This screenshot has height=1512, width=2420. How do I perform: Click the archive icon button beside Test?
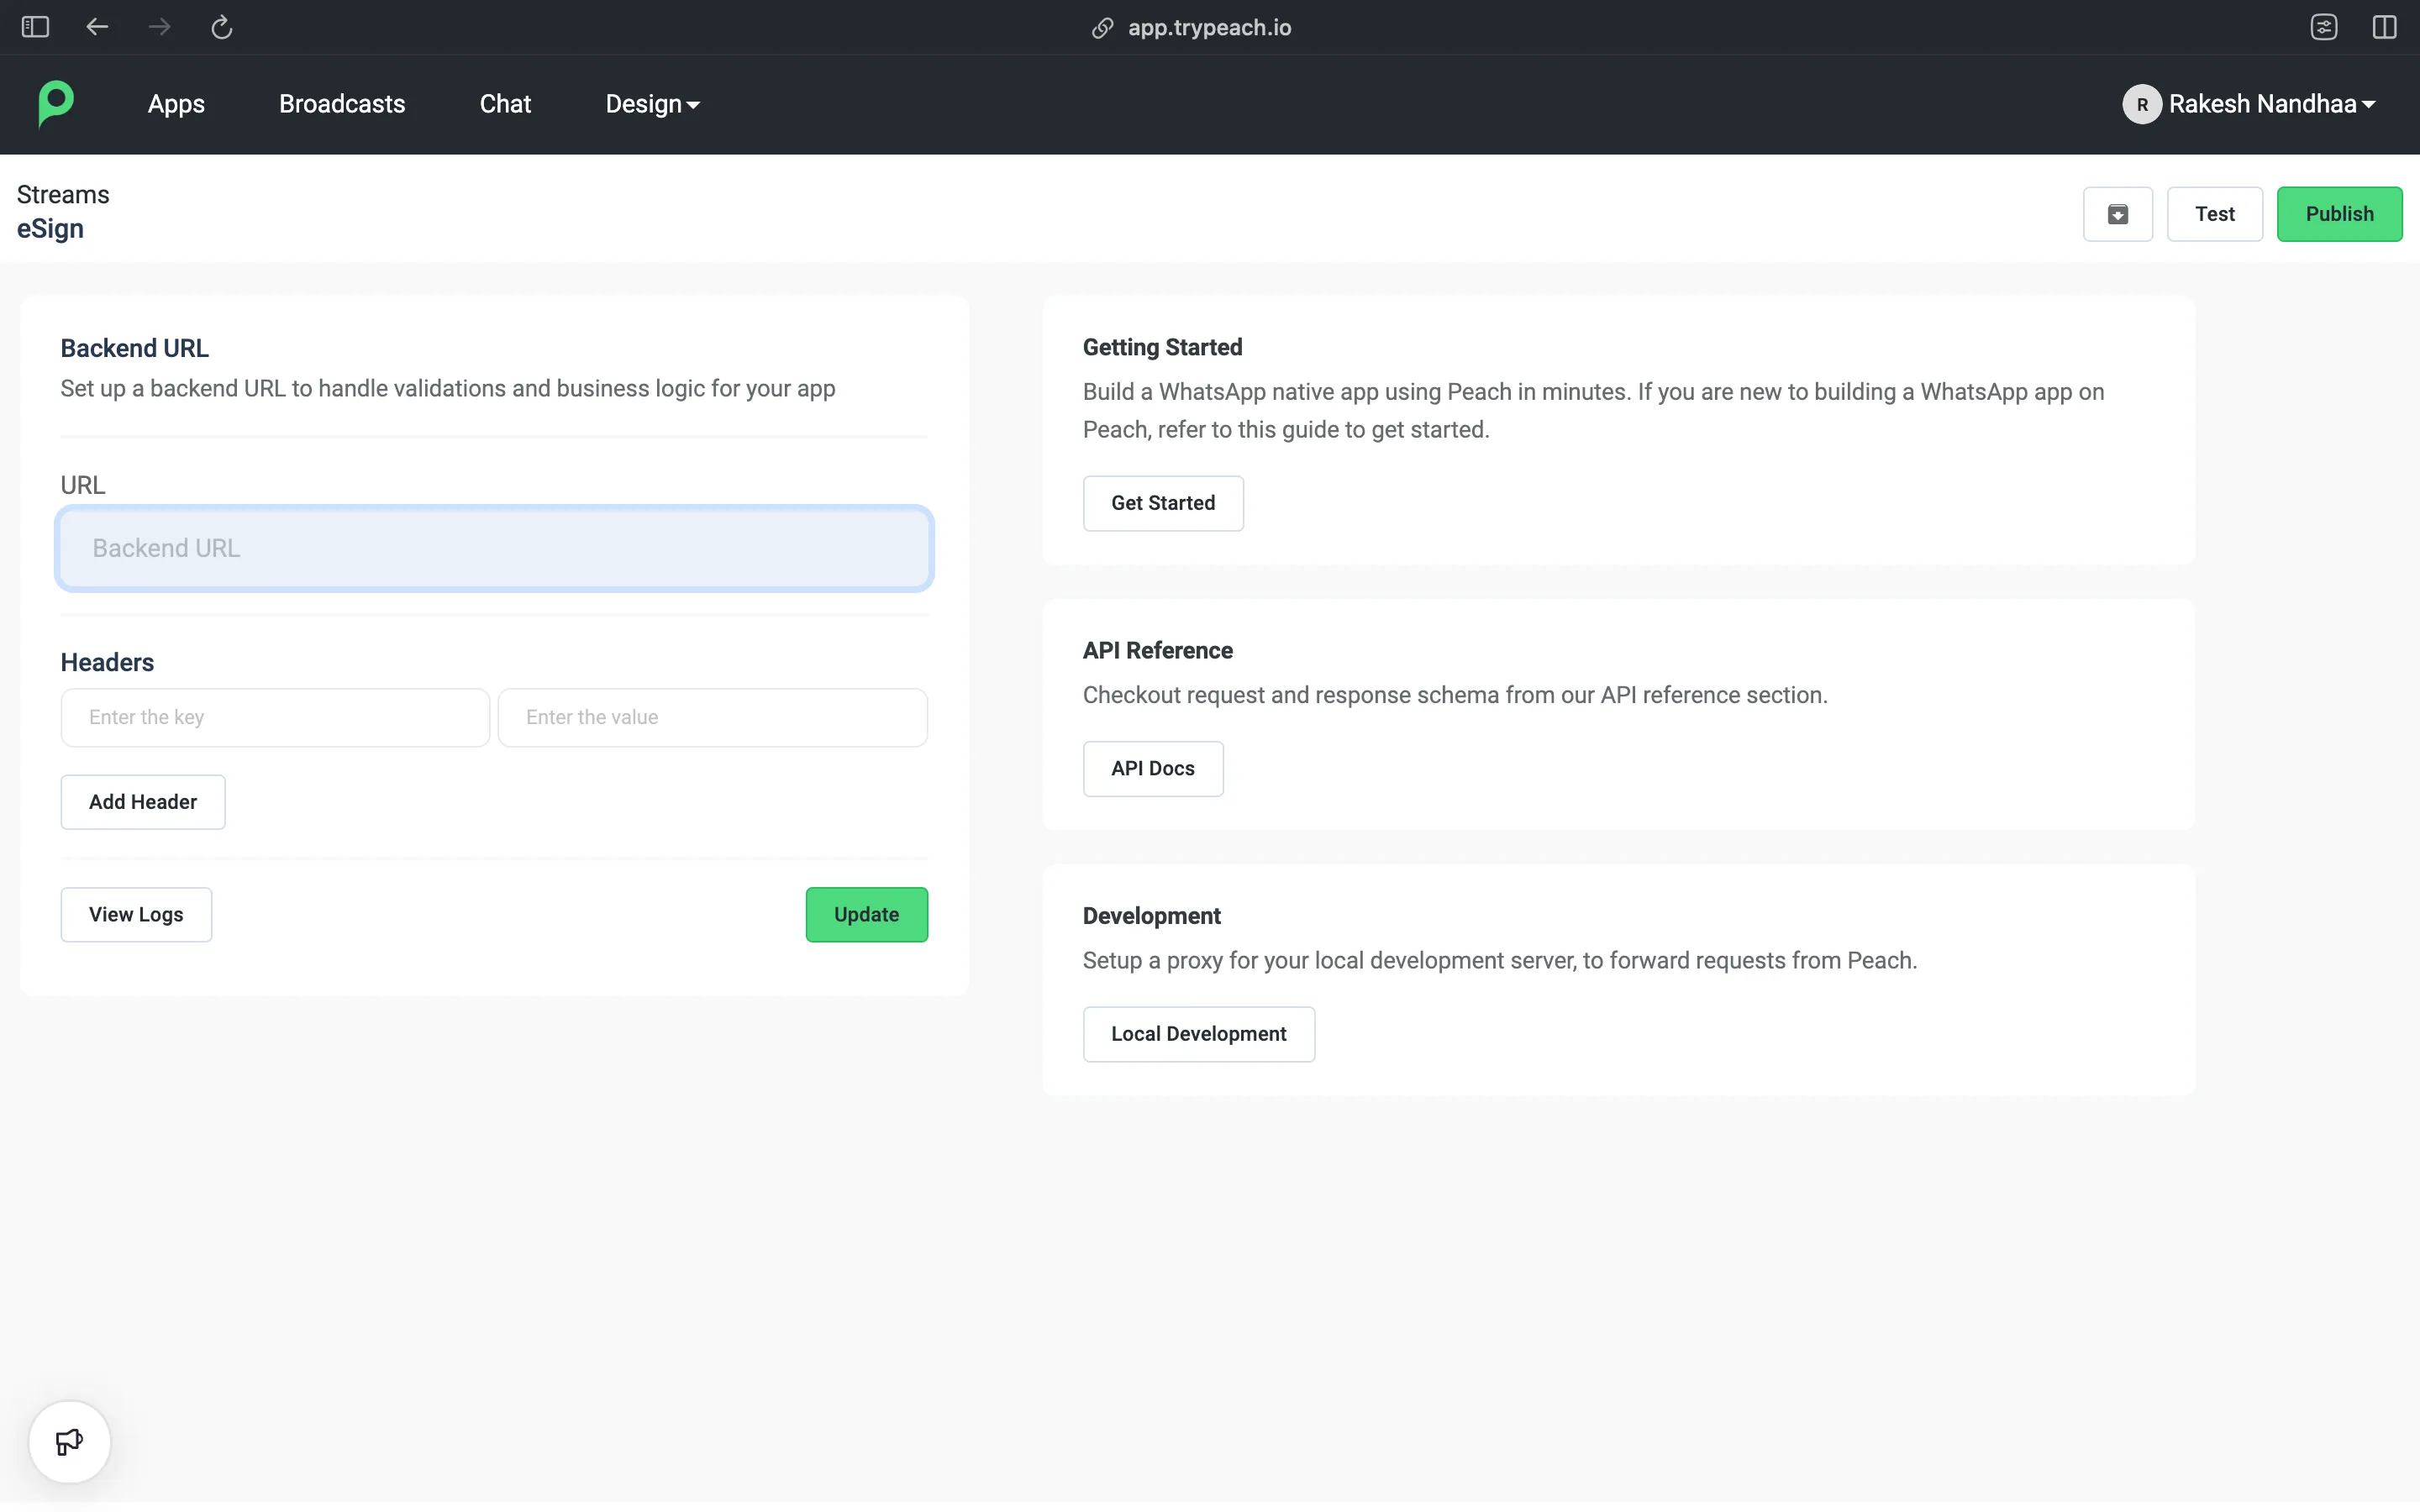coord(2118,214)
